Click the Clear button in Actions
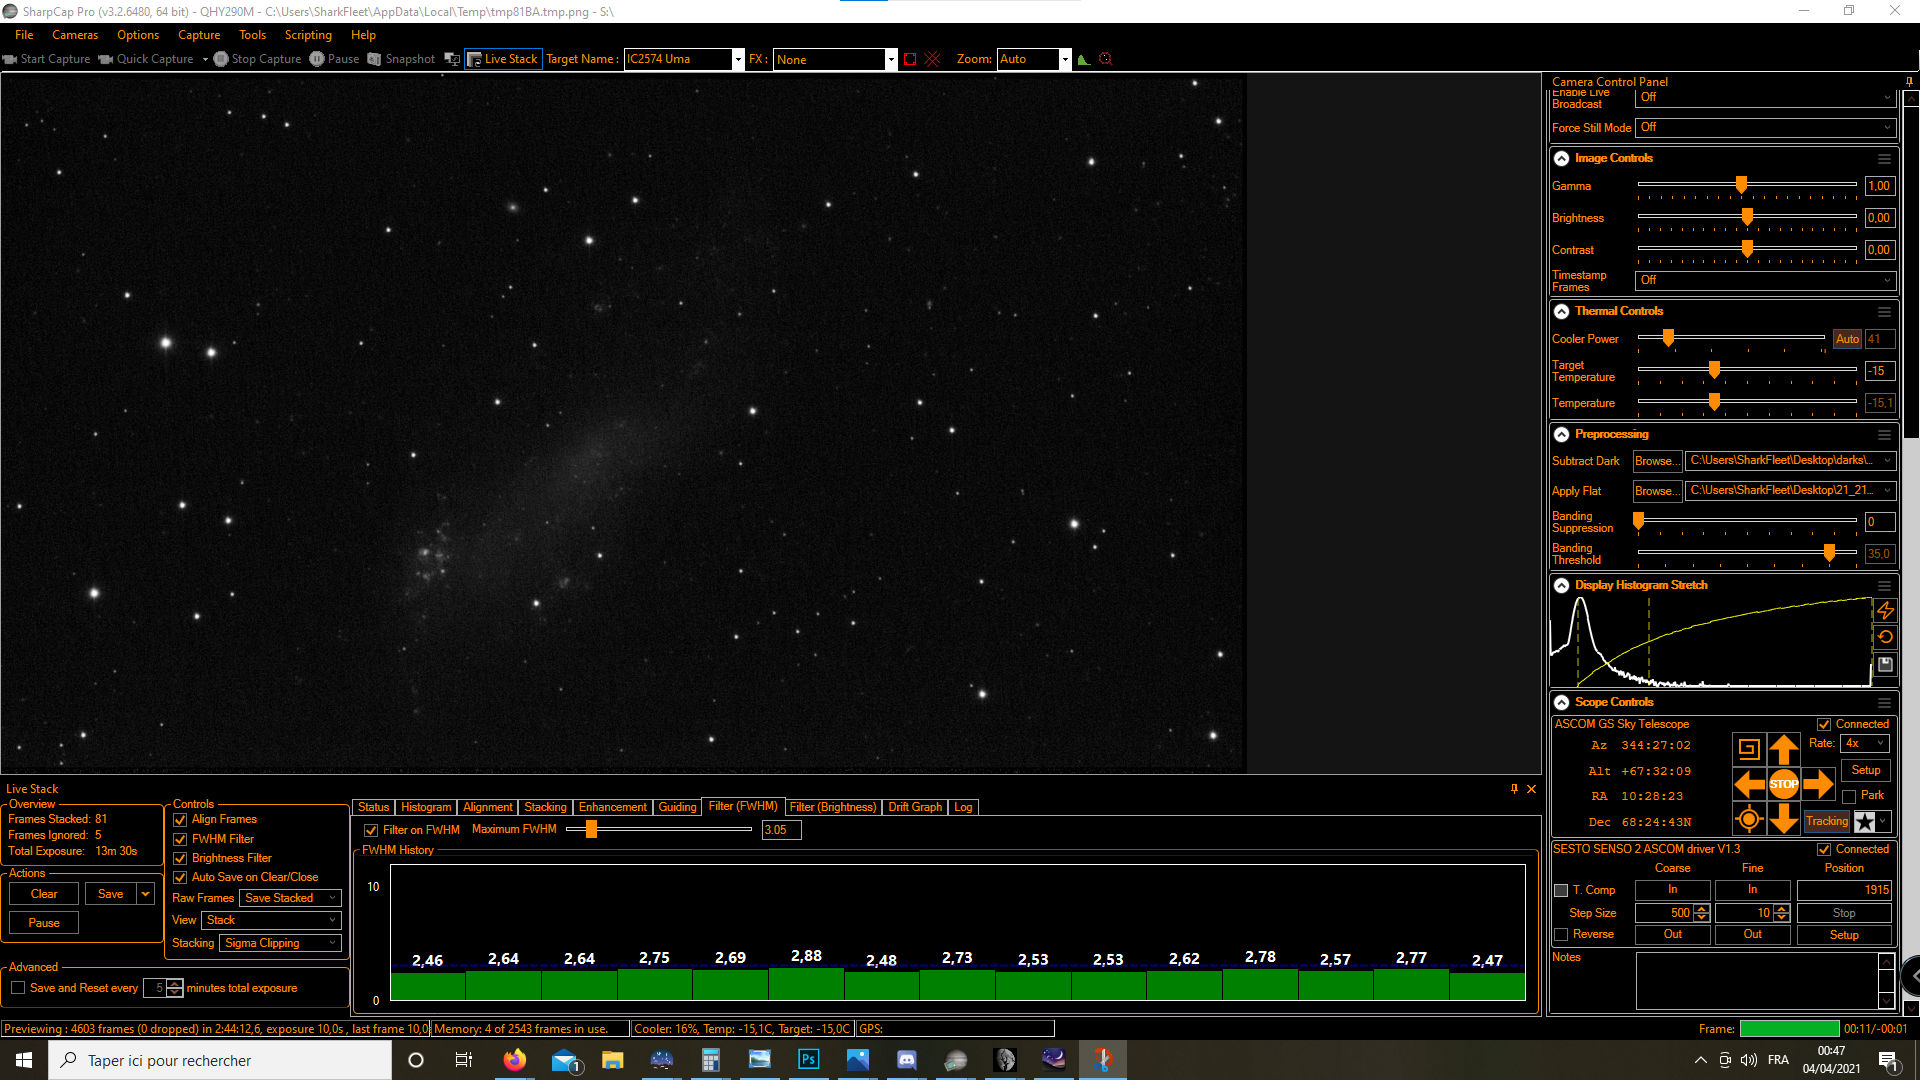The width and height of the screenshot is (1920, 1080). [x=44, y=894]
